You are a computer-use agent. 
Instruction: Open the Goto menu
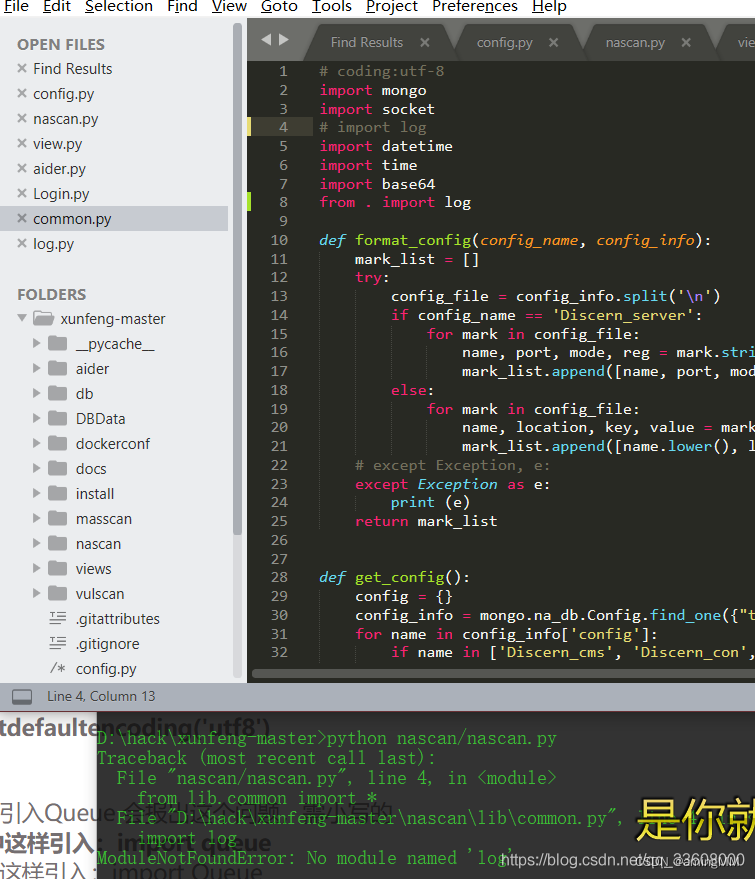279,7
